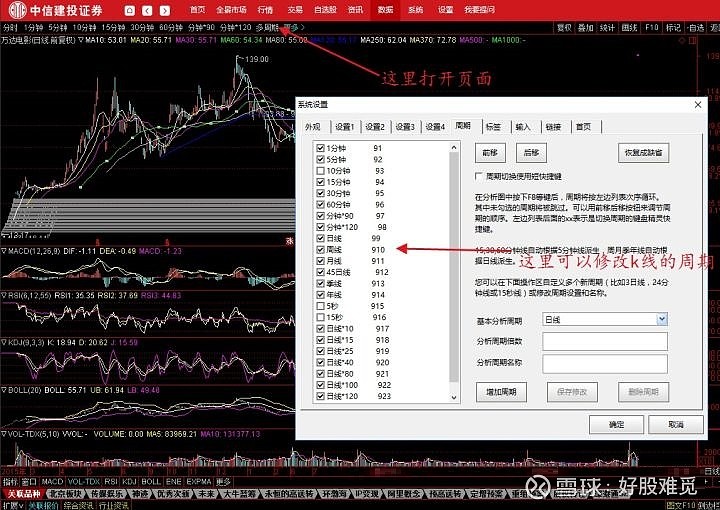This screenshot has width=720, height=510.
Task: Switch chart period to 30分钟
Action: [x=142, y=28]
